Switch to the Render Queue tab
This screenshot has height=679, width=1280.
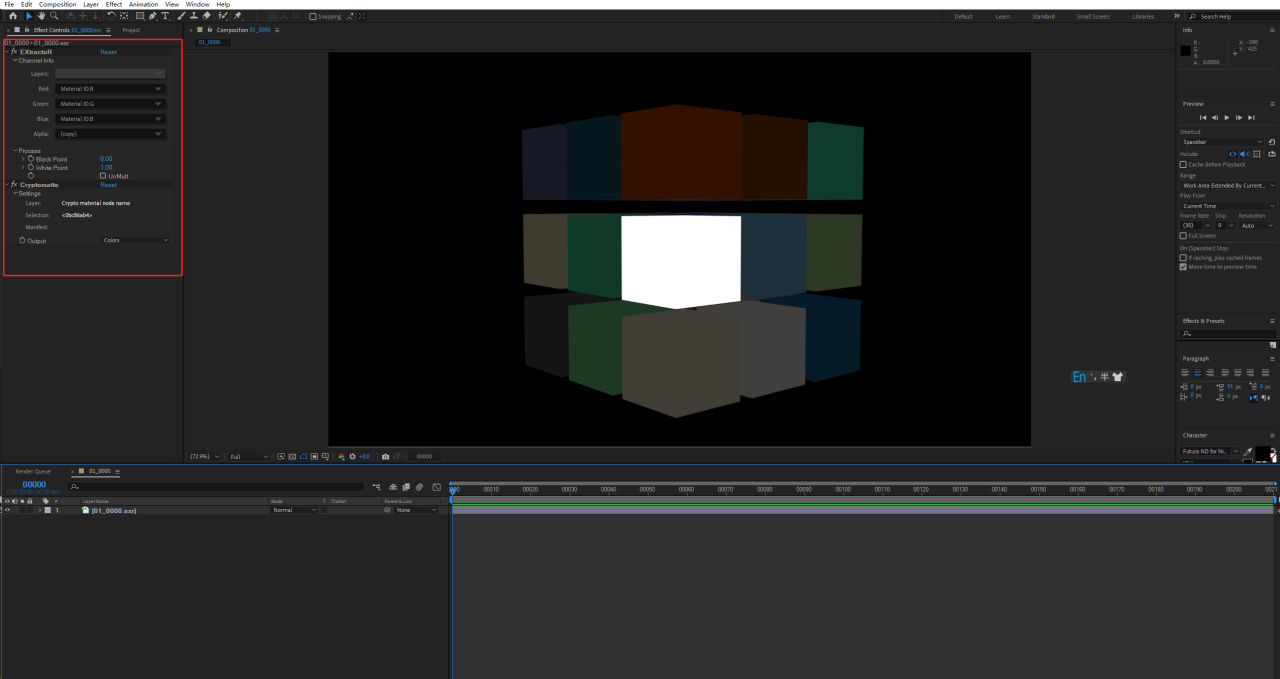tap(33, 471)
